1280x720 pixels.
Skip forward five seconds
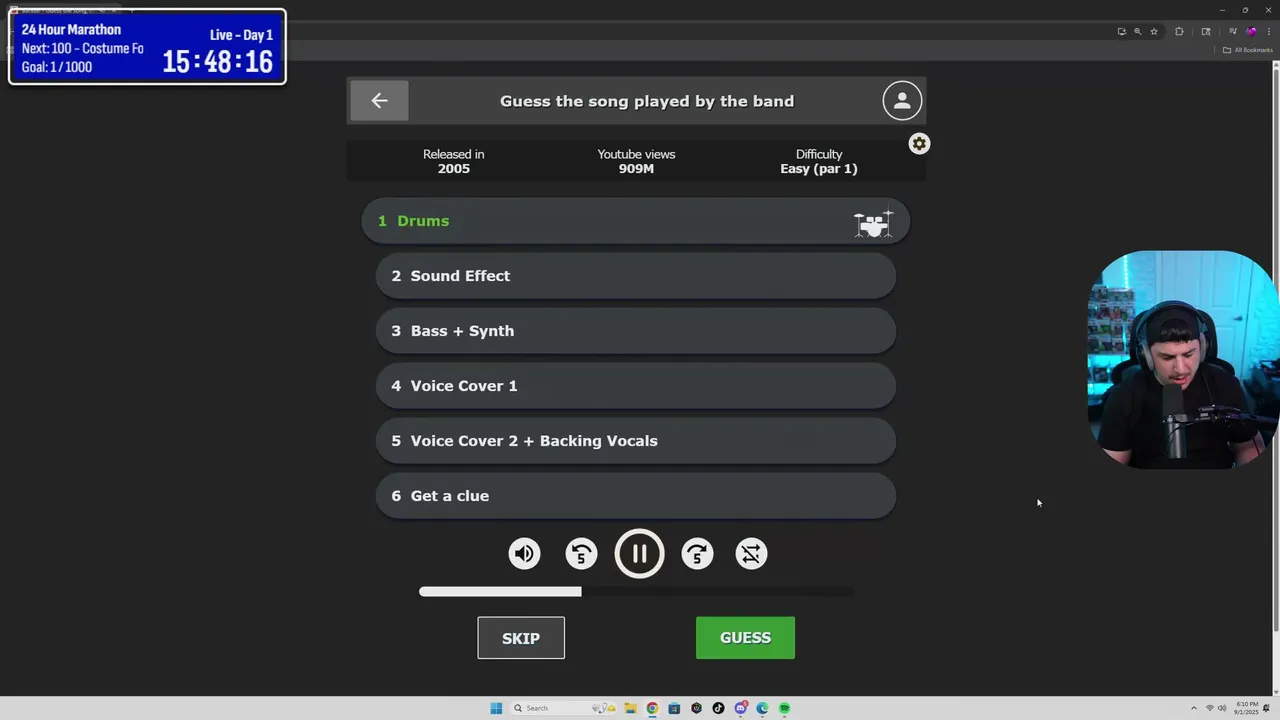point(697,554)
